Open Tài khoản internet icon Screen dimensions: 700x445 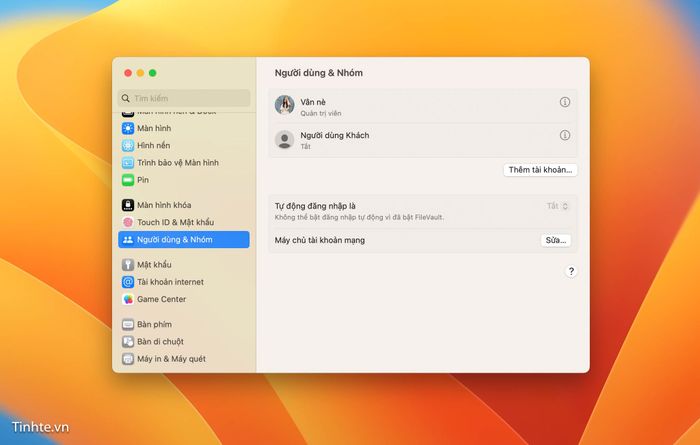(x=128, y=282)
